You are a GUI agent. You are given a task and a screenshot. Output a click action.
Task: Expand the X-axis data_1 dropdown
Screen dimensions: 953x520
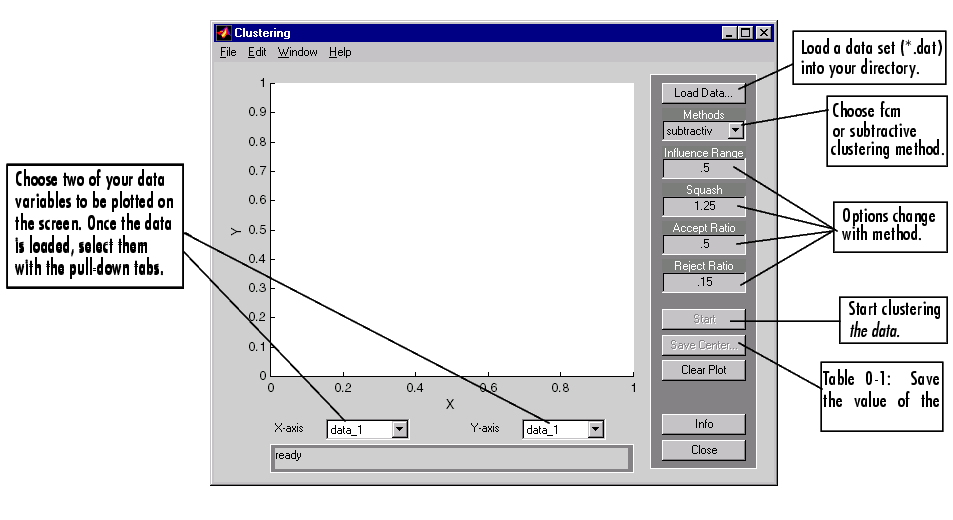tap(399, 429)
